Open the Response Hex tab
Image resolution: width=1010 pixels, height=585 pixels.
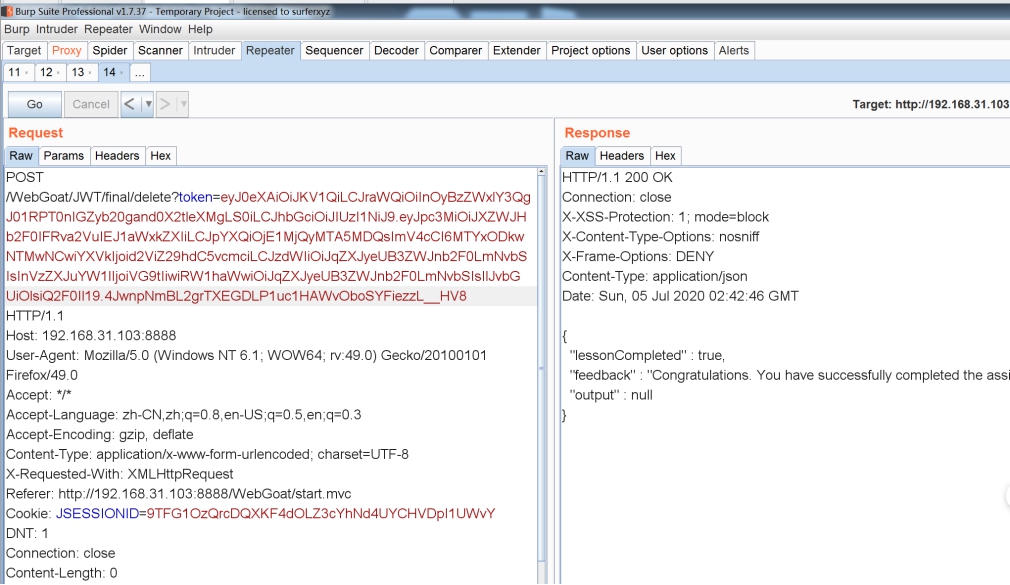[x=665, y=156]
